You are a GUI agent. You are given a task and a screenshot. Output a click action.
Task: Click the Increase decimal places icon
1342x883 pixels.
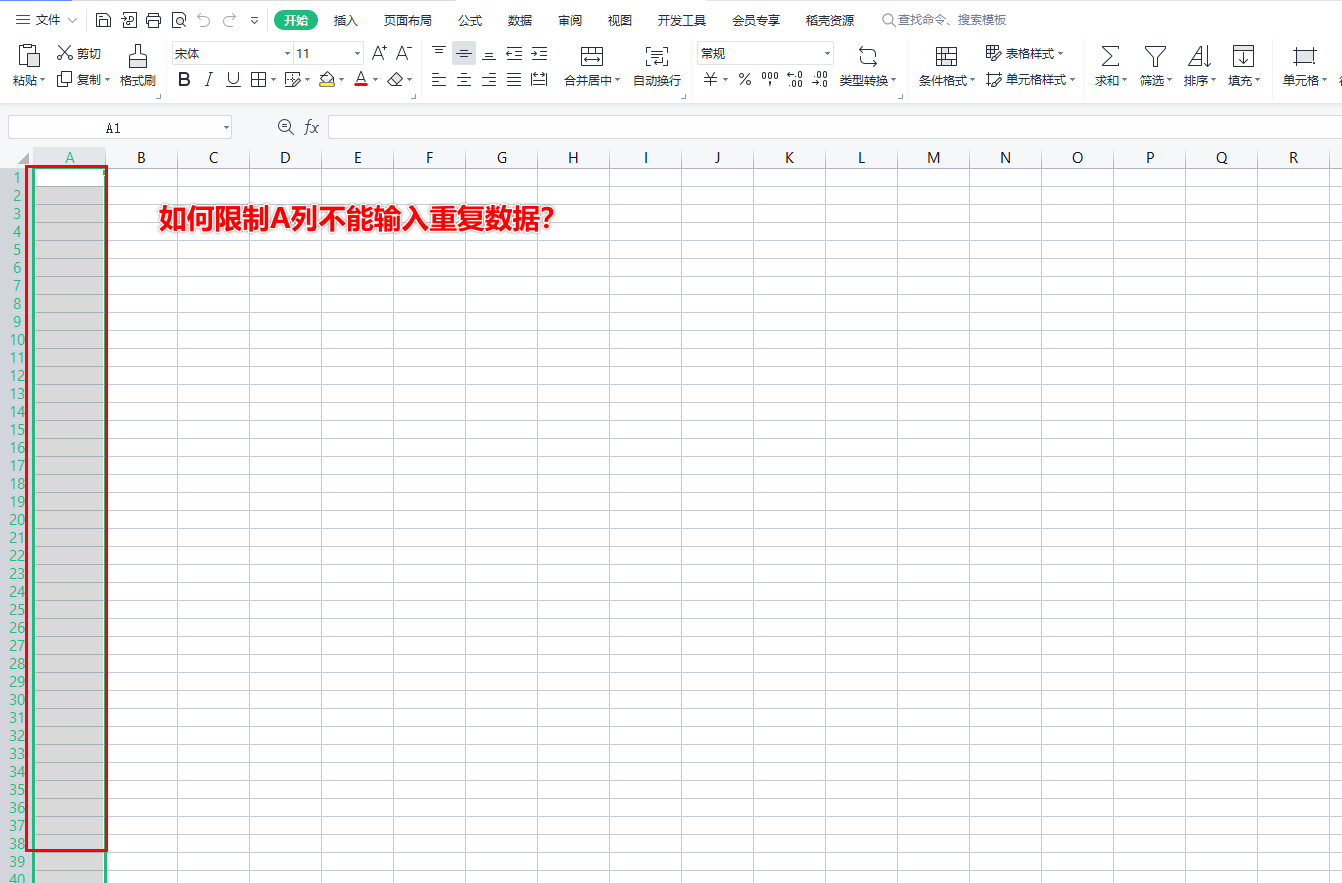click(795, 80)
